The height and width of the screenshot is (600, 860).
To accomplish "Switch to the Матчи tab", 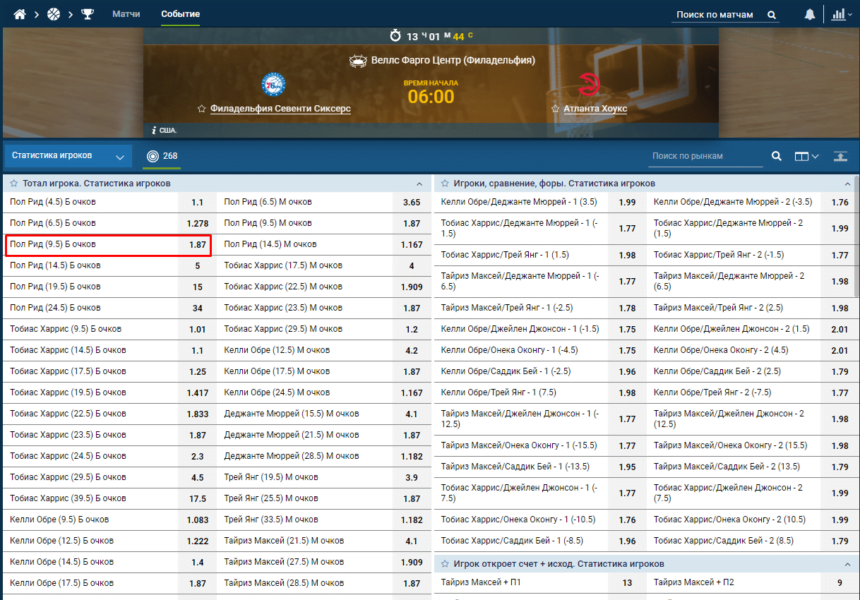I will [126, 15].
